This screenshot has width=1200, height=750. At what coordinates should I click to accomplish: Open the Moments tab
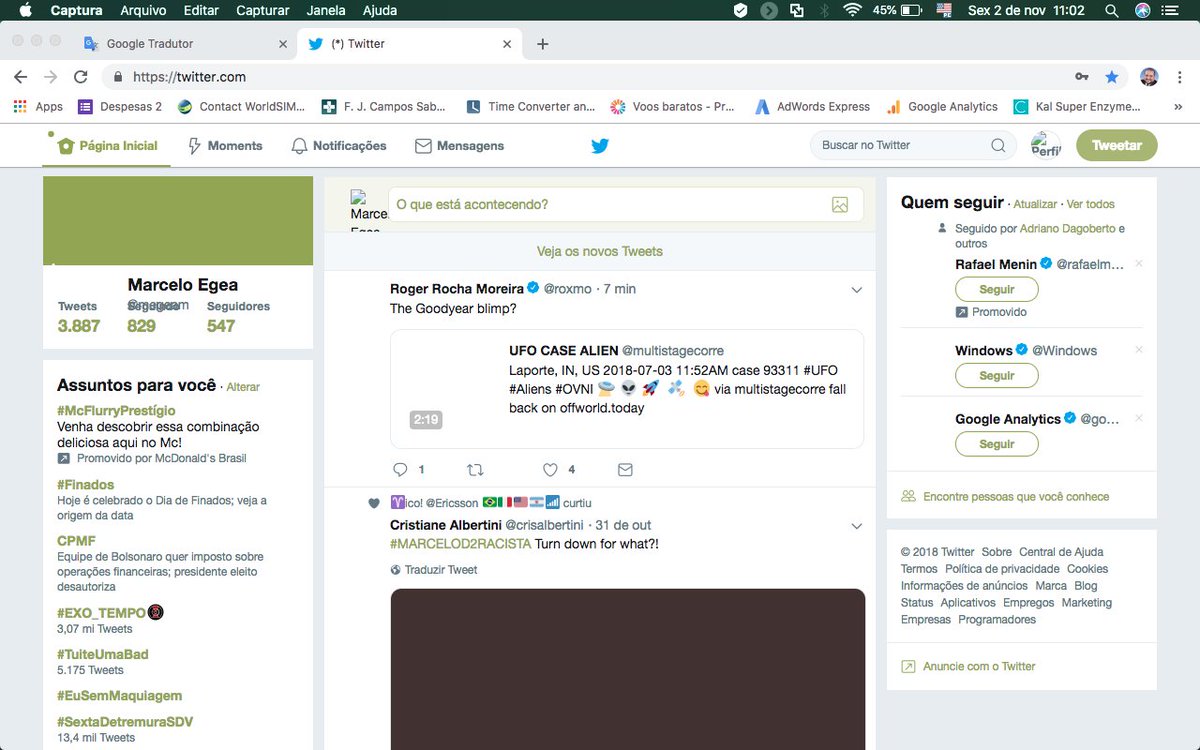[225, 146]
